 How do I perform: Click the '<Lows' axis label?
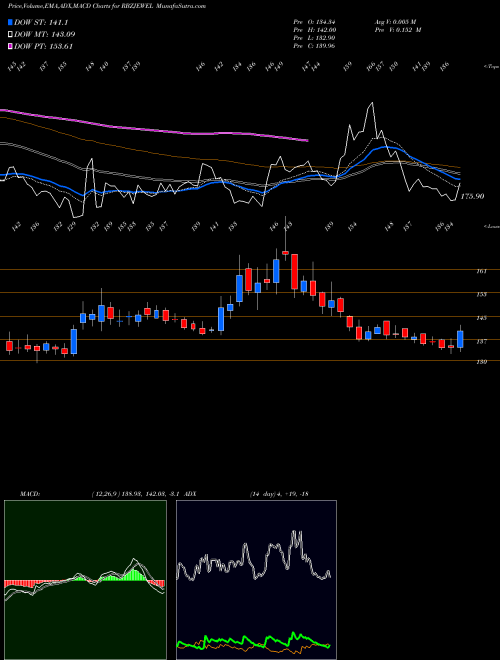pyautogui.click(x=491, y=226)
